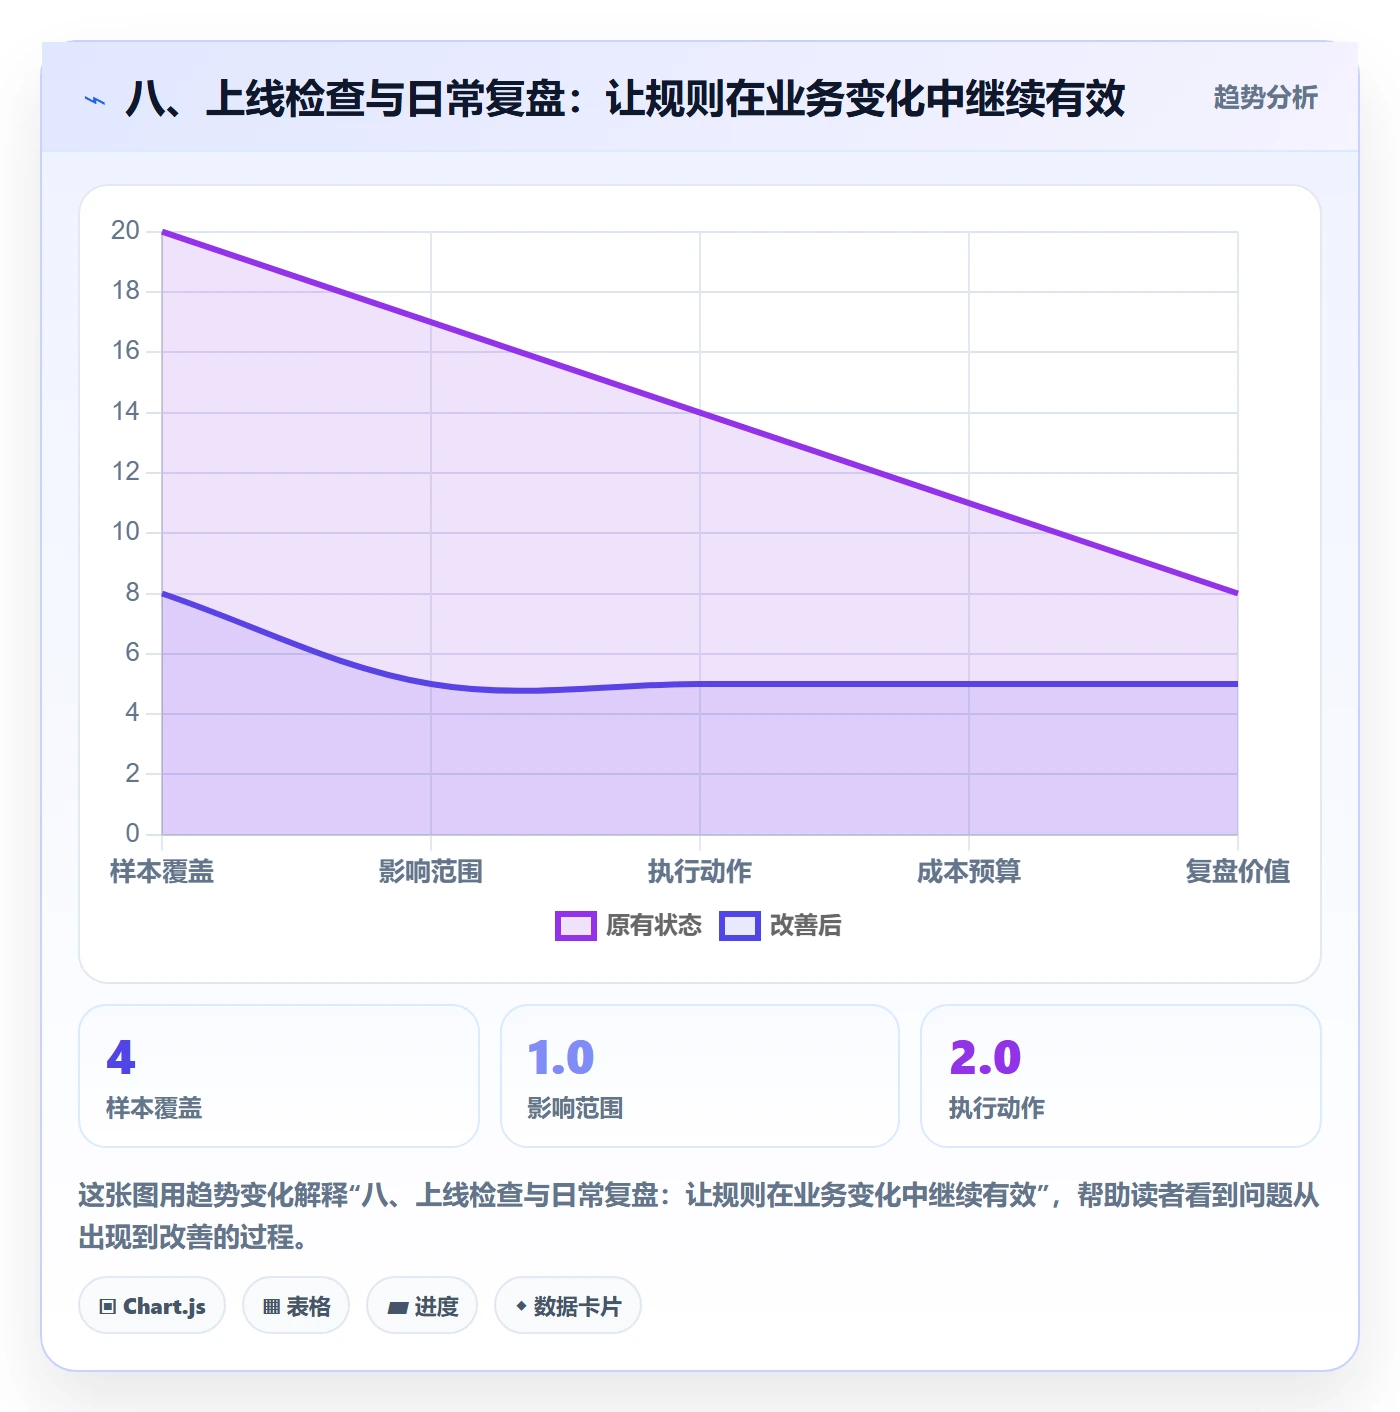Click the value 1.0 in 影响范围 card
The image size is (1400, 1412).
(561, 1058)
